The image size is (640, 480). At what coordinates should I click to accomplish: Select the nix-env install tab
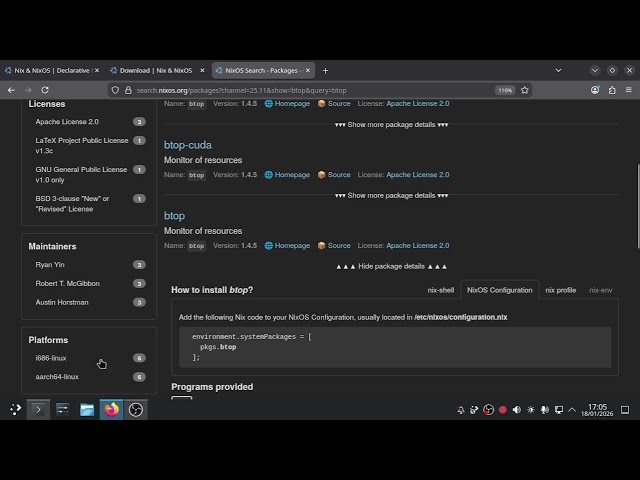coord(600,290)
